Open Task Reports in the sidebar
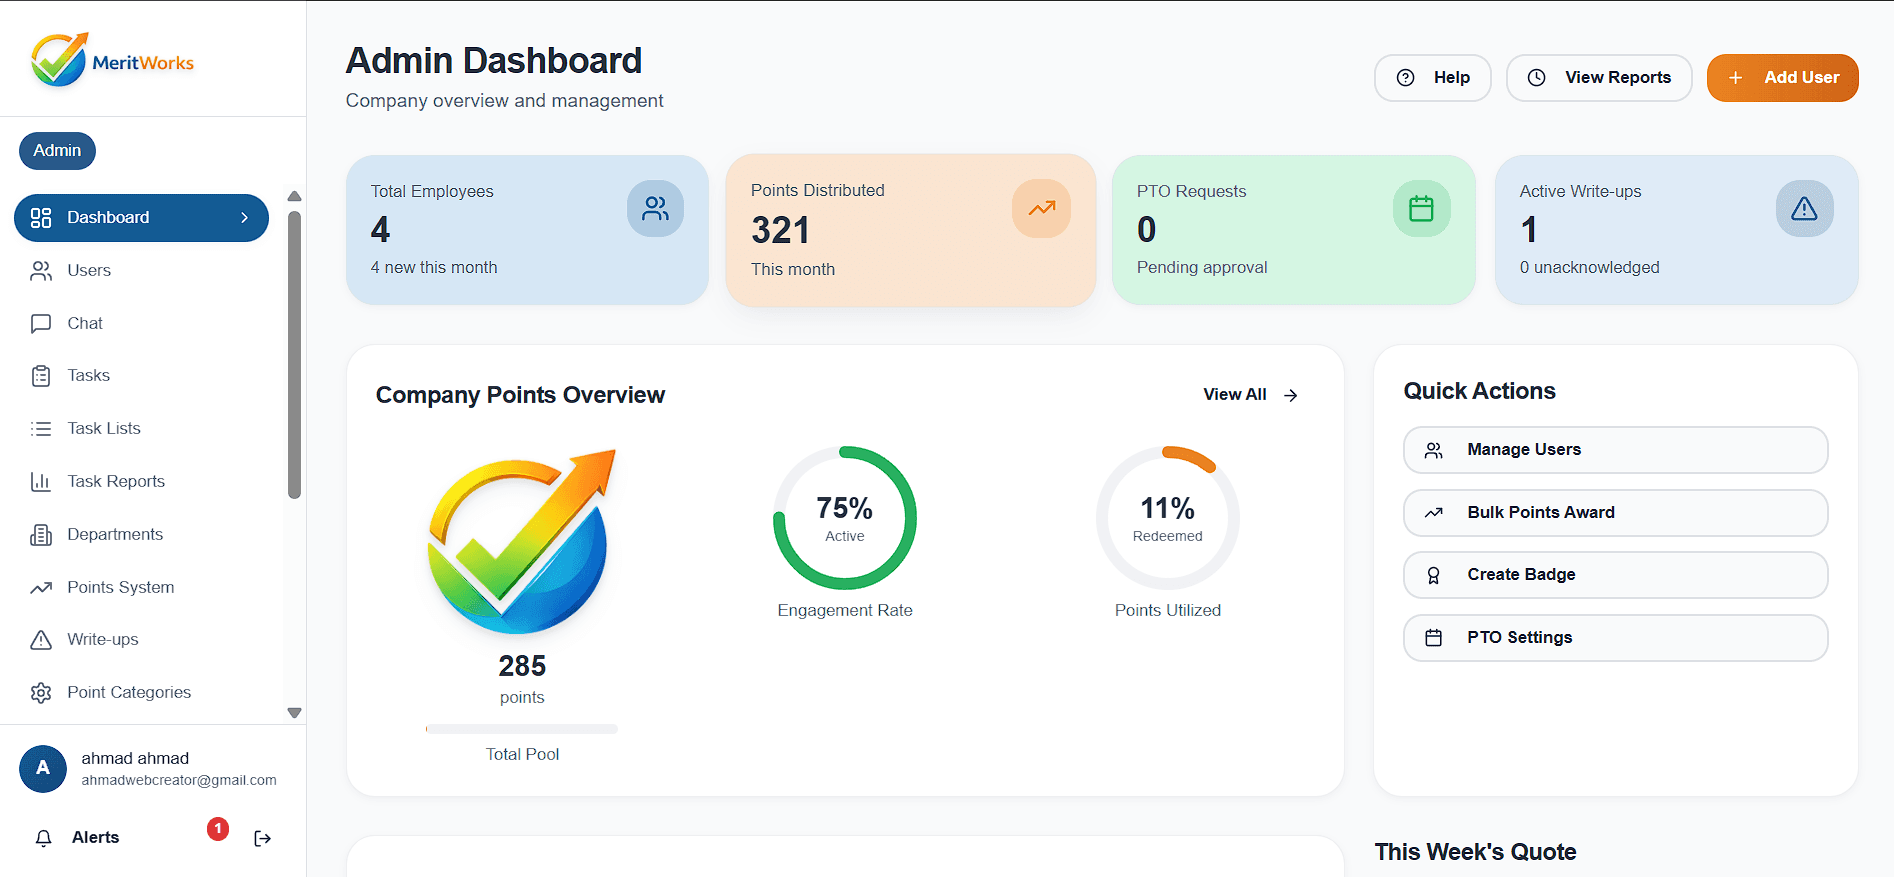 click(115, 481)
